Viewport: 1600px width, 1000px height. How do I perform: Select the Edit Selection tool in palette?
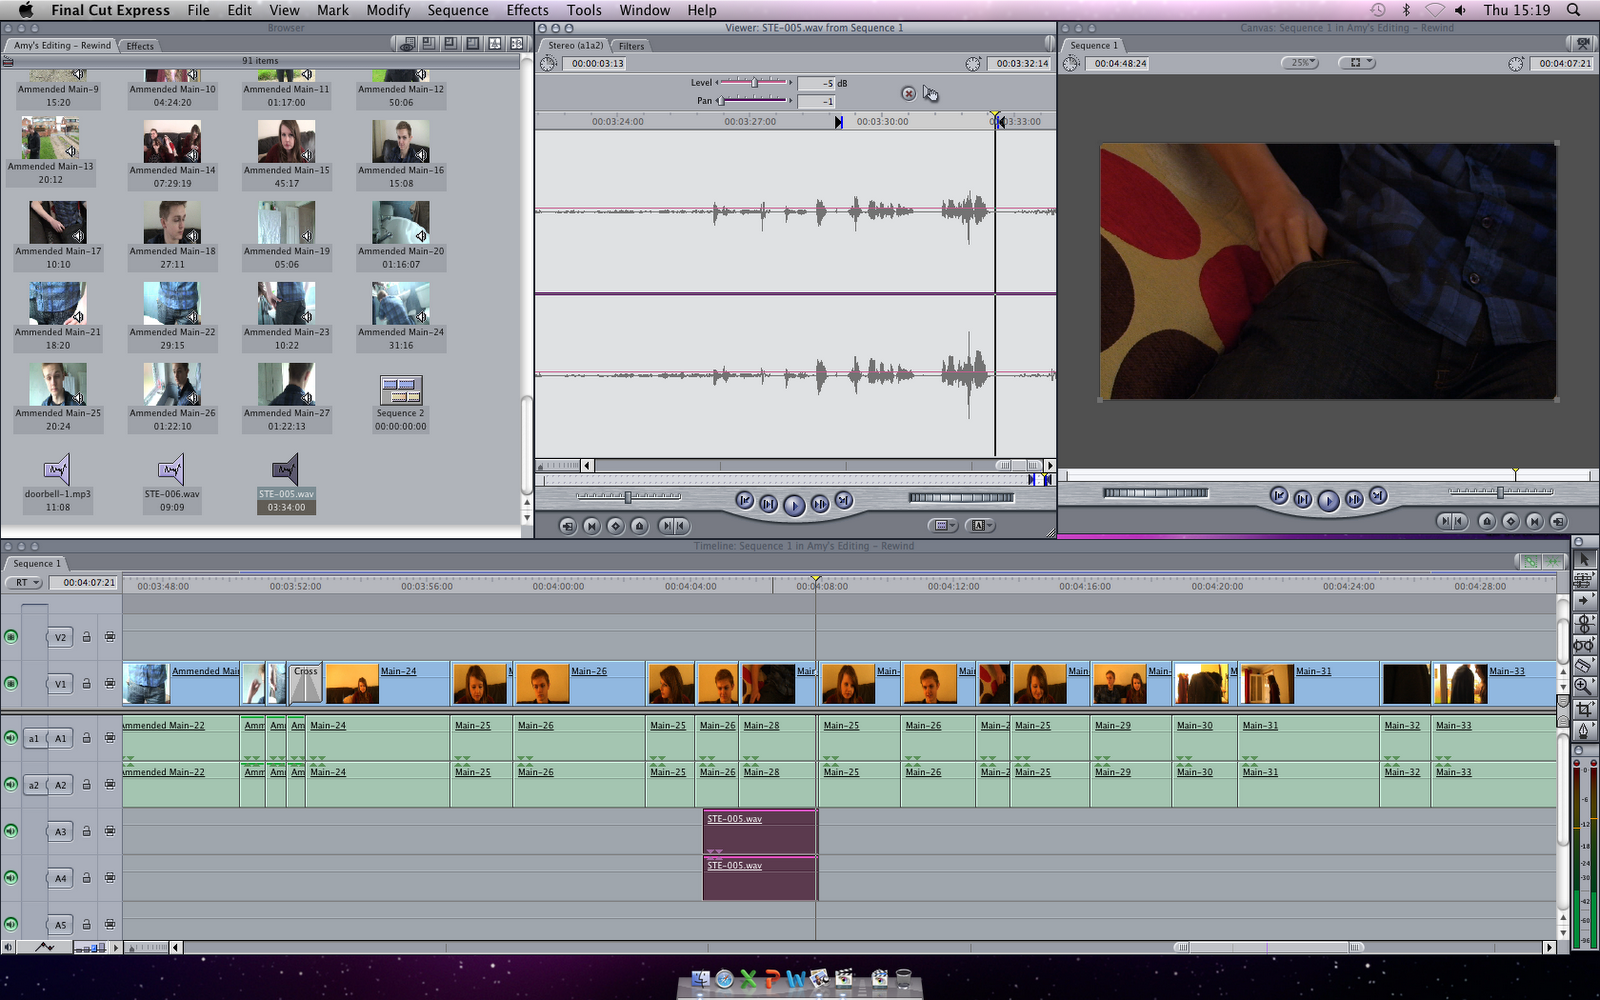tap(1584, 580)
